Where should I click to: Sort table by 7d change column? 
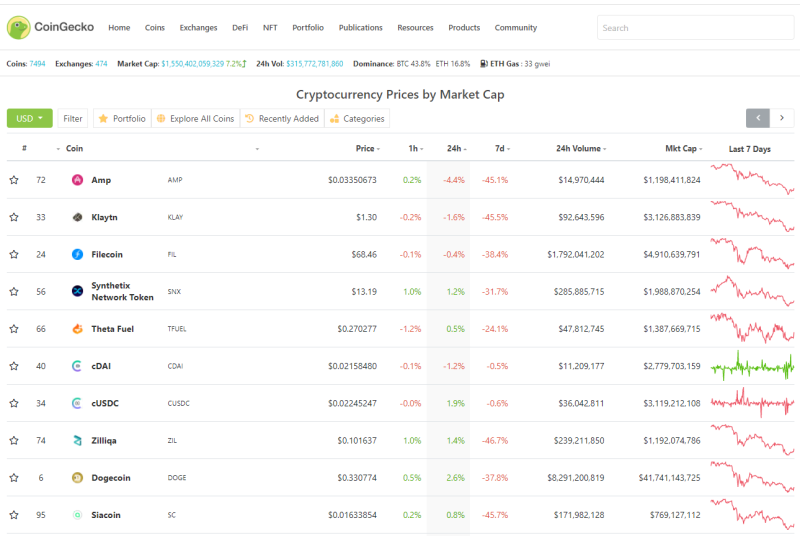pyautogui.click(x=503, y=148)
